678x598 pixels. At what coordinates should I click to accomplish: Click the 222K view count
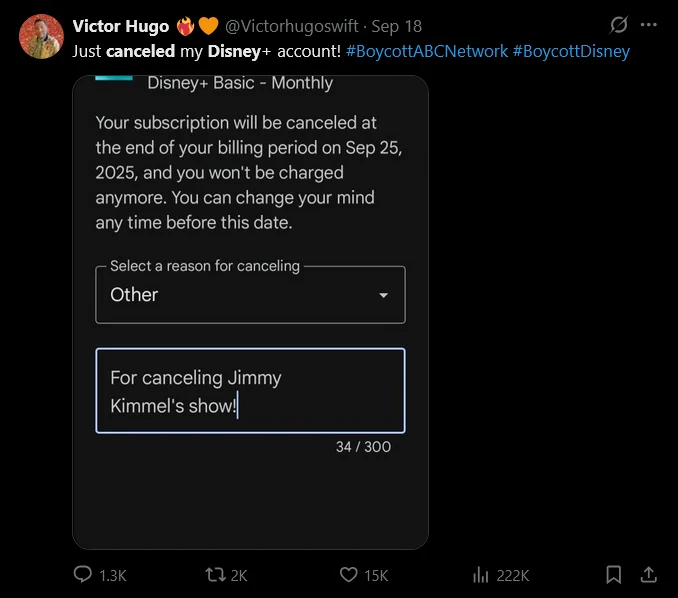(x=512, y=575)
